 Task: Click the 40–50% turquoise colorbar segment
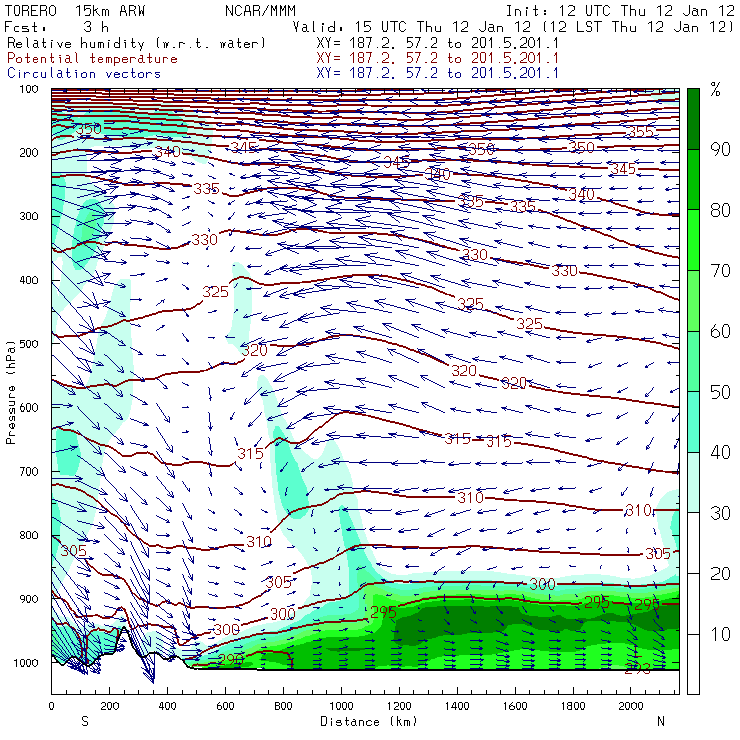[693, 422]
